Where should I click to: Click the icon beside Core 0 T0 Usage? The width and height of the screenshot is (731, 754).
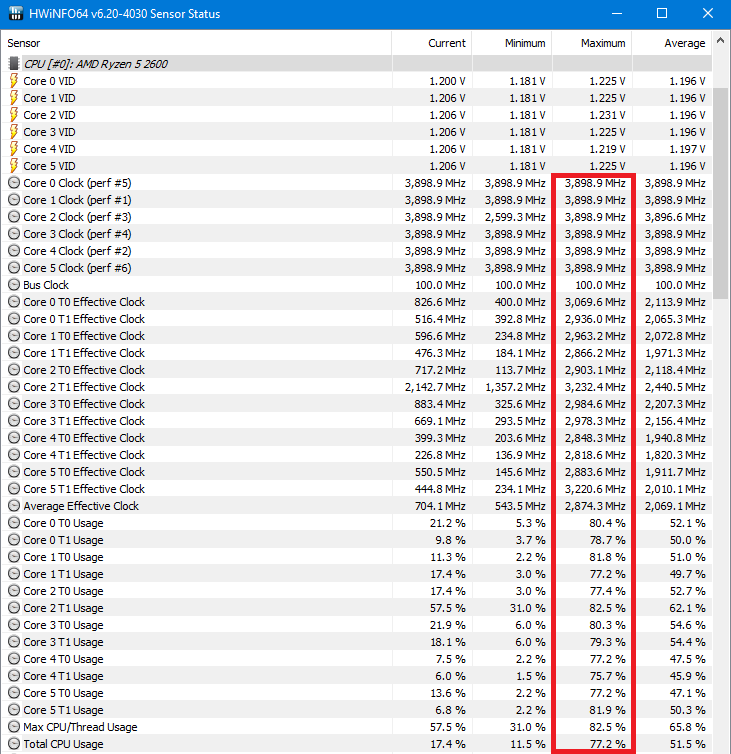pyautogui.click(x=14, y=523)
